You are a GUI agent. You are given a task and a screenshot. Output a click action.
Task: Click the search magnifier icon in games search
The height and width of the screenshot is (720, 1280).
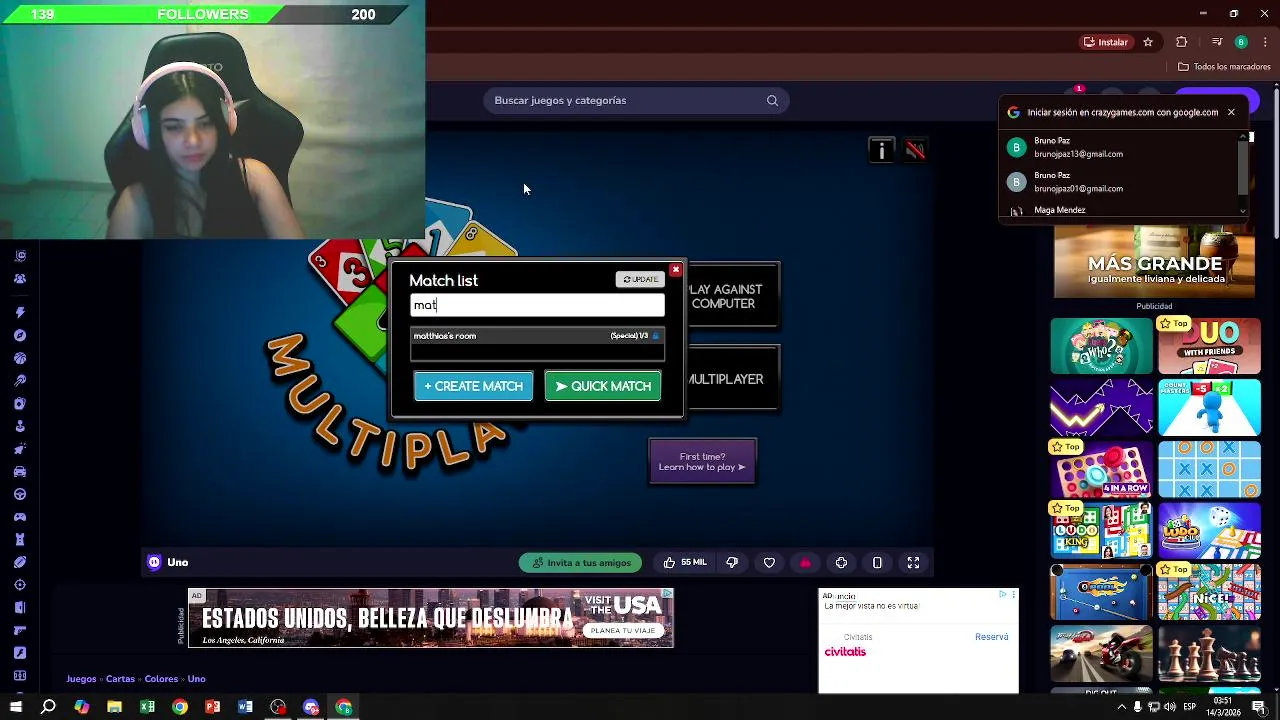coord(772,100)
